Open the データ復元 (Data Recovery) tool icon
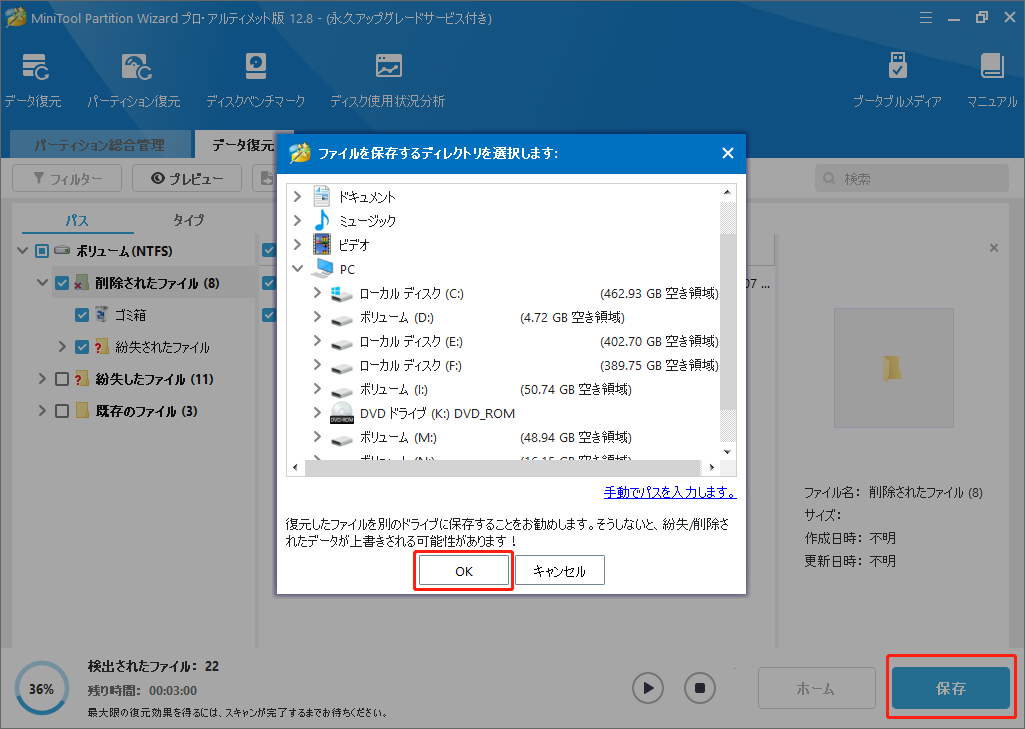Screen dimensions: 1025x729 [35, 67]
